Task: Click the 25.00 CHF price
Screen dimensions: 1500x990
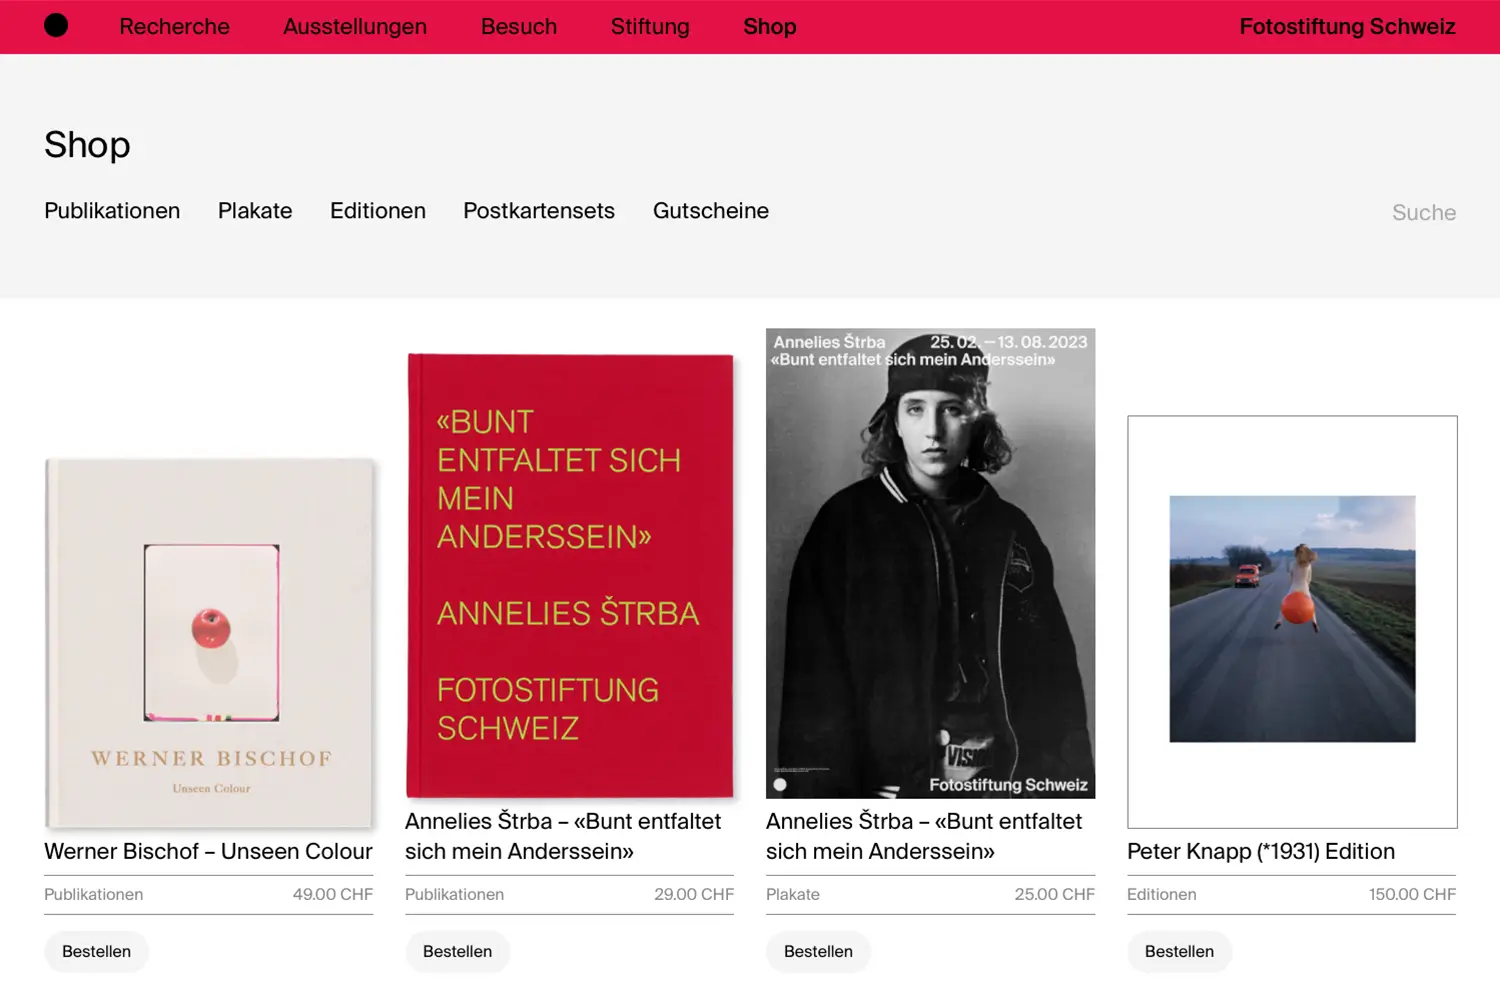Action: 1055,894
